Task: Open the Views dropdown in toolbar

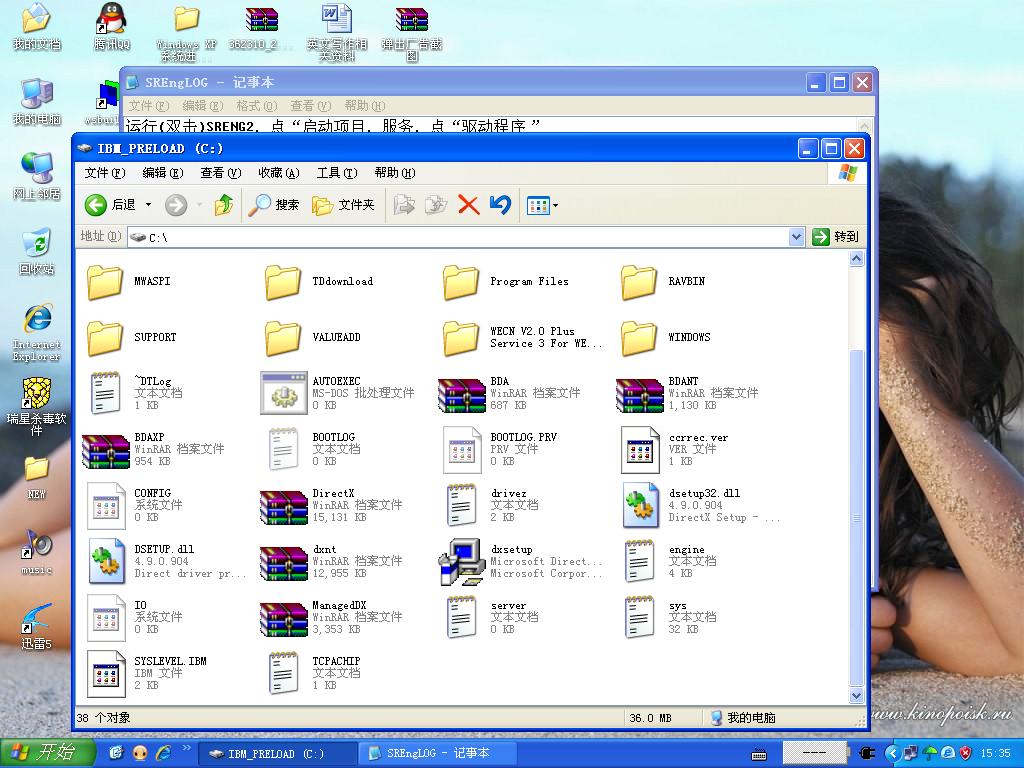Action: point(543,206)
